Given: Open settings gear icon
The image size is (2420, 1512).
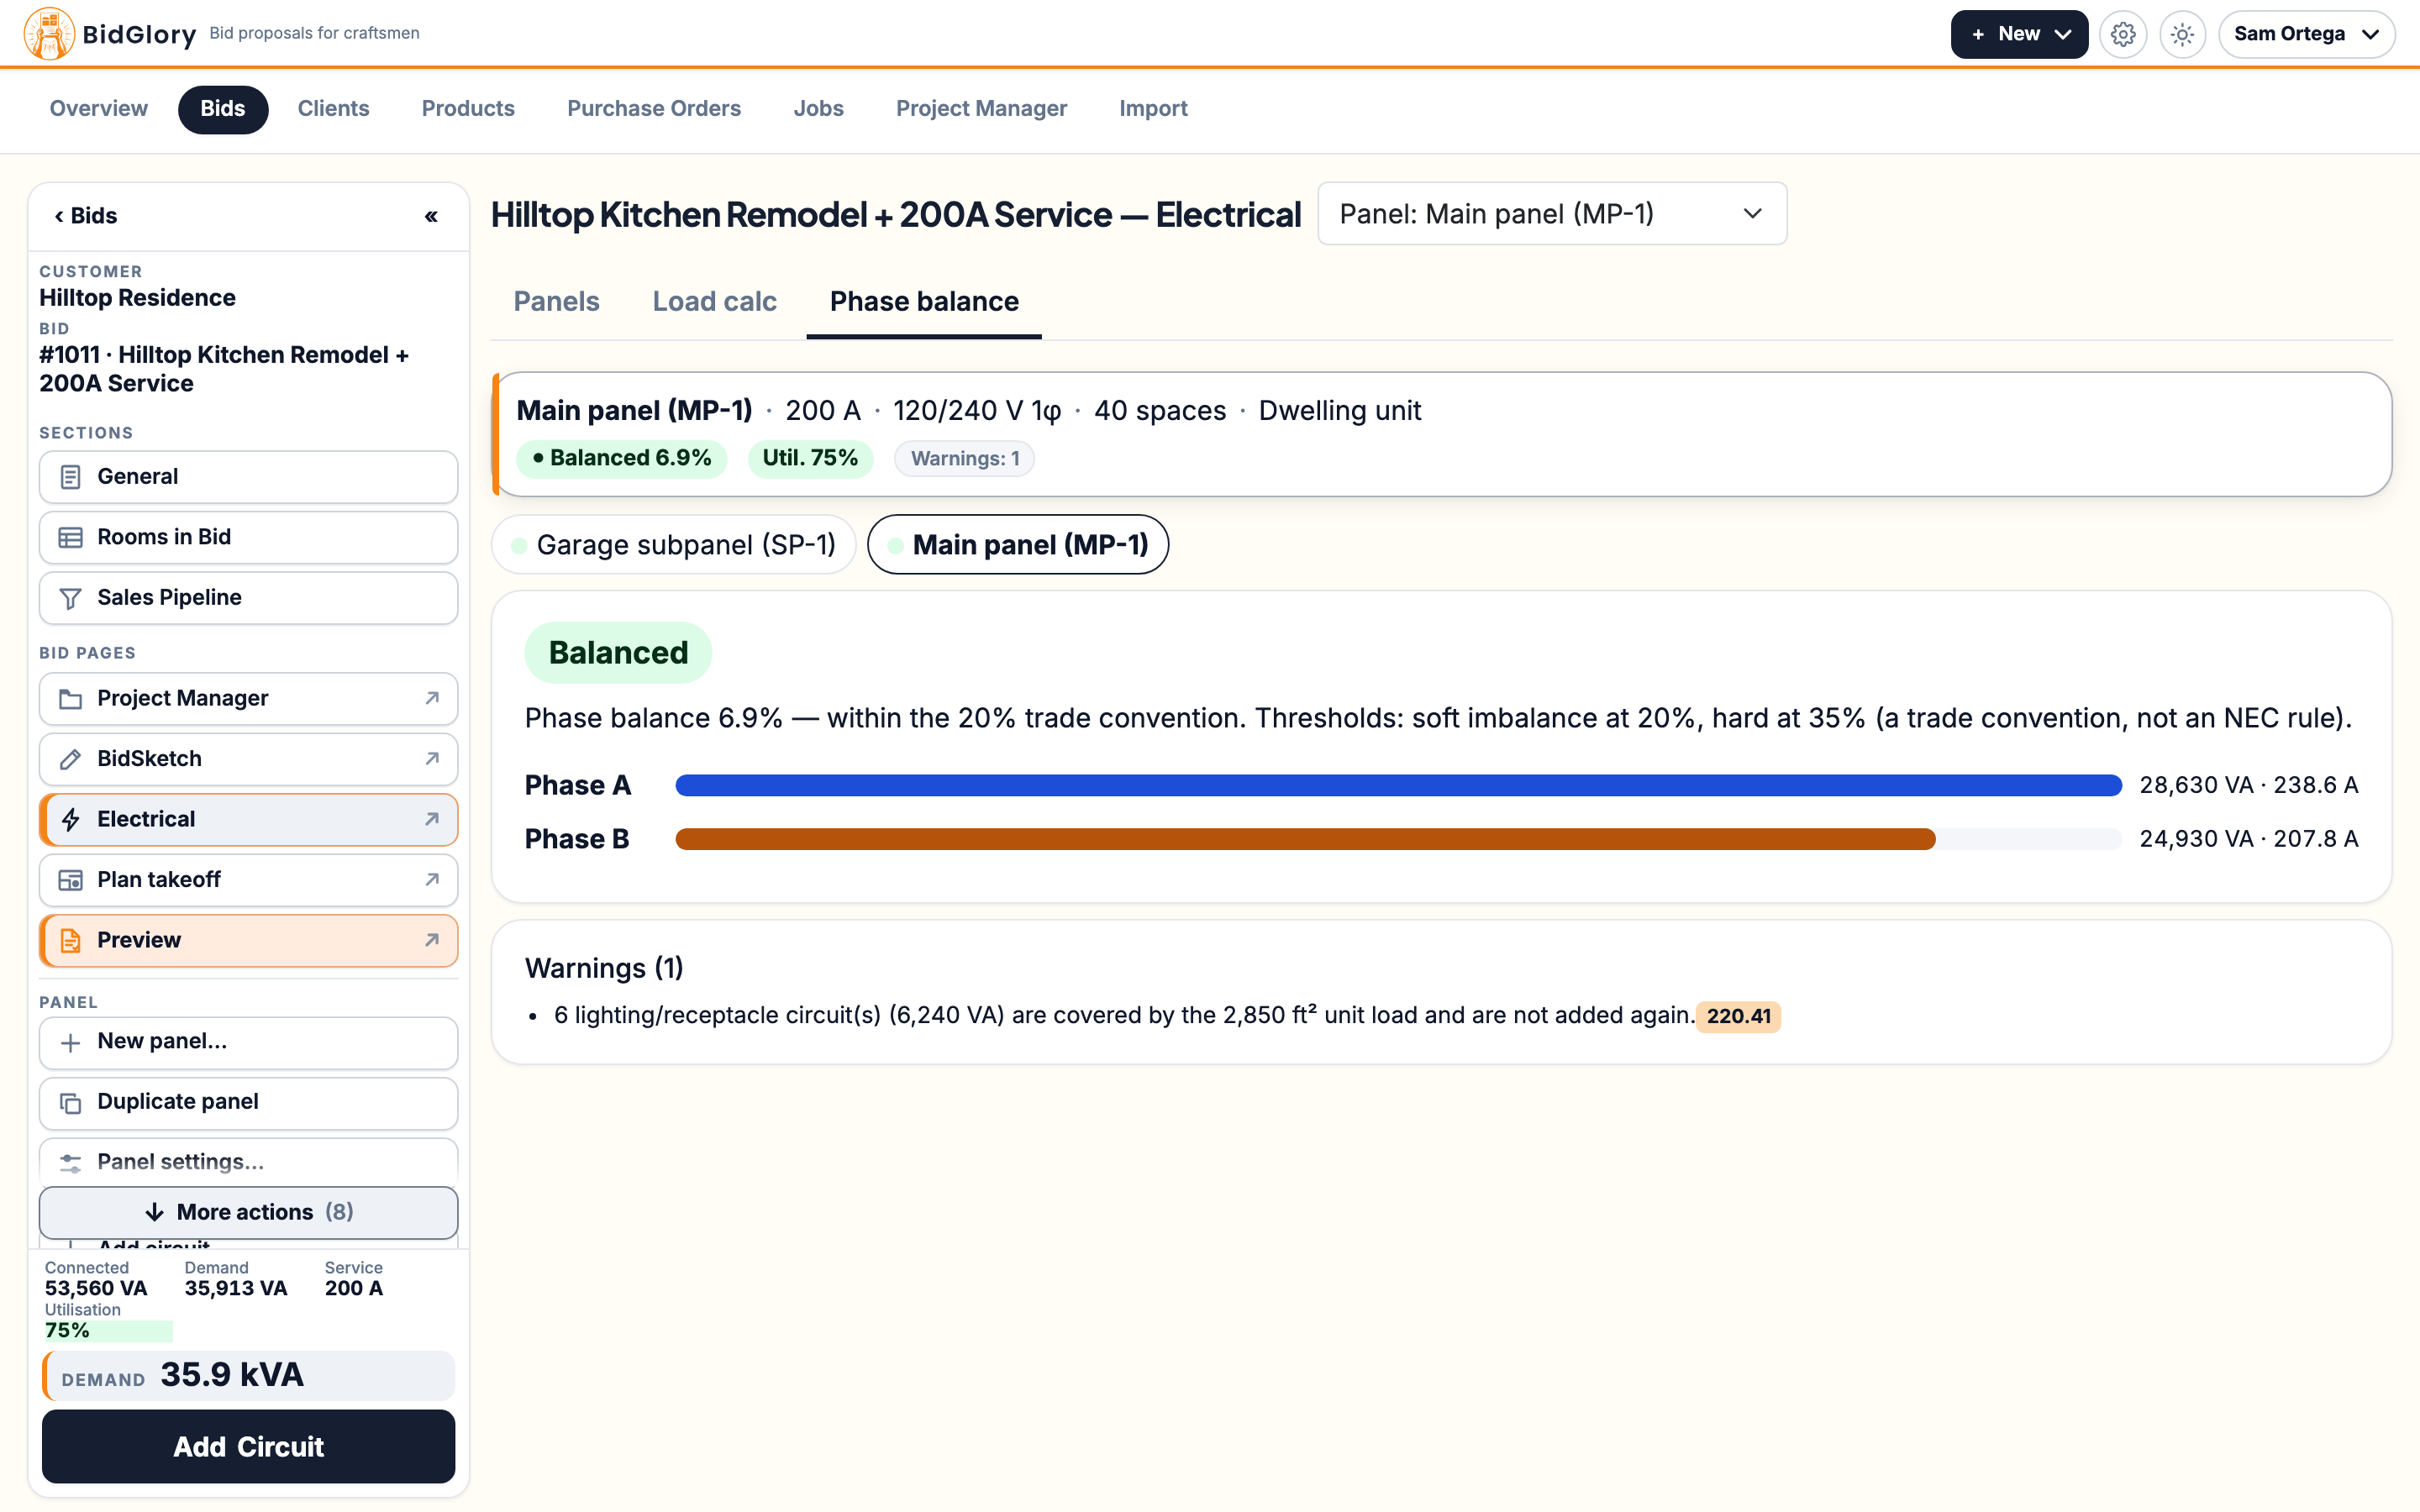Looking at the screenshot, I should (2123, 34).
